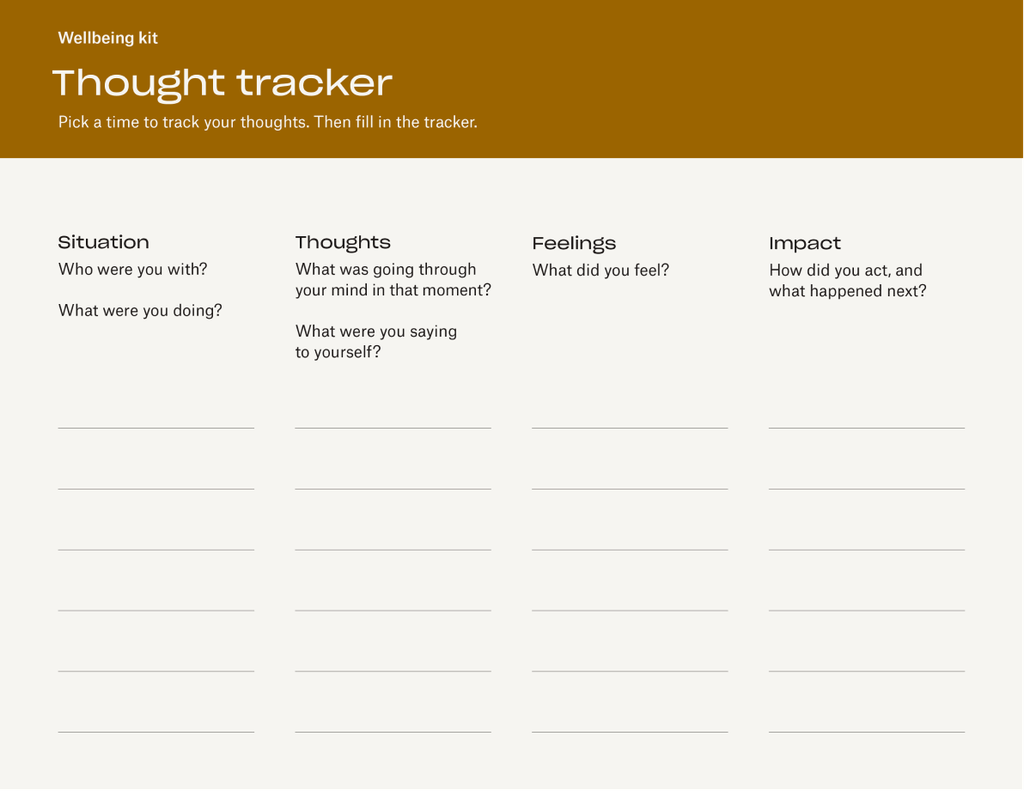Click the Situation column heading
Screen dimensions: 1024x791
(x=103, y=242)
